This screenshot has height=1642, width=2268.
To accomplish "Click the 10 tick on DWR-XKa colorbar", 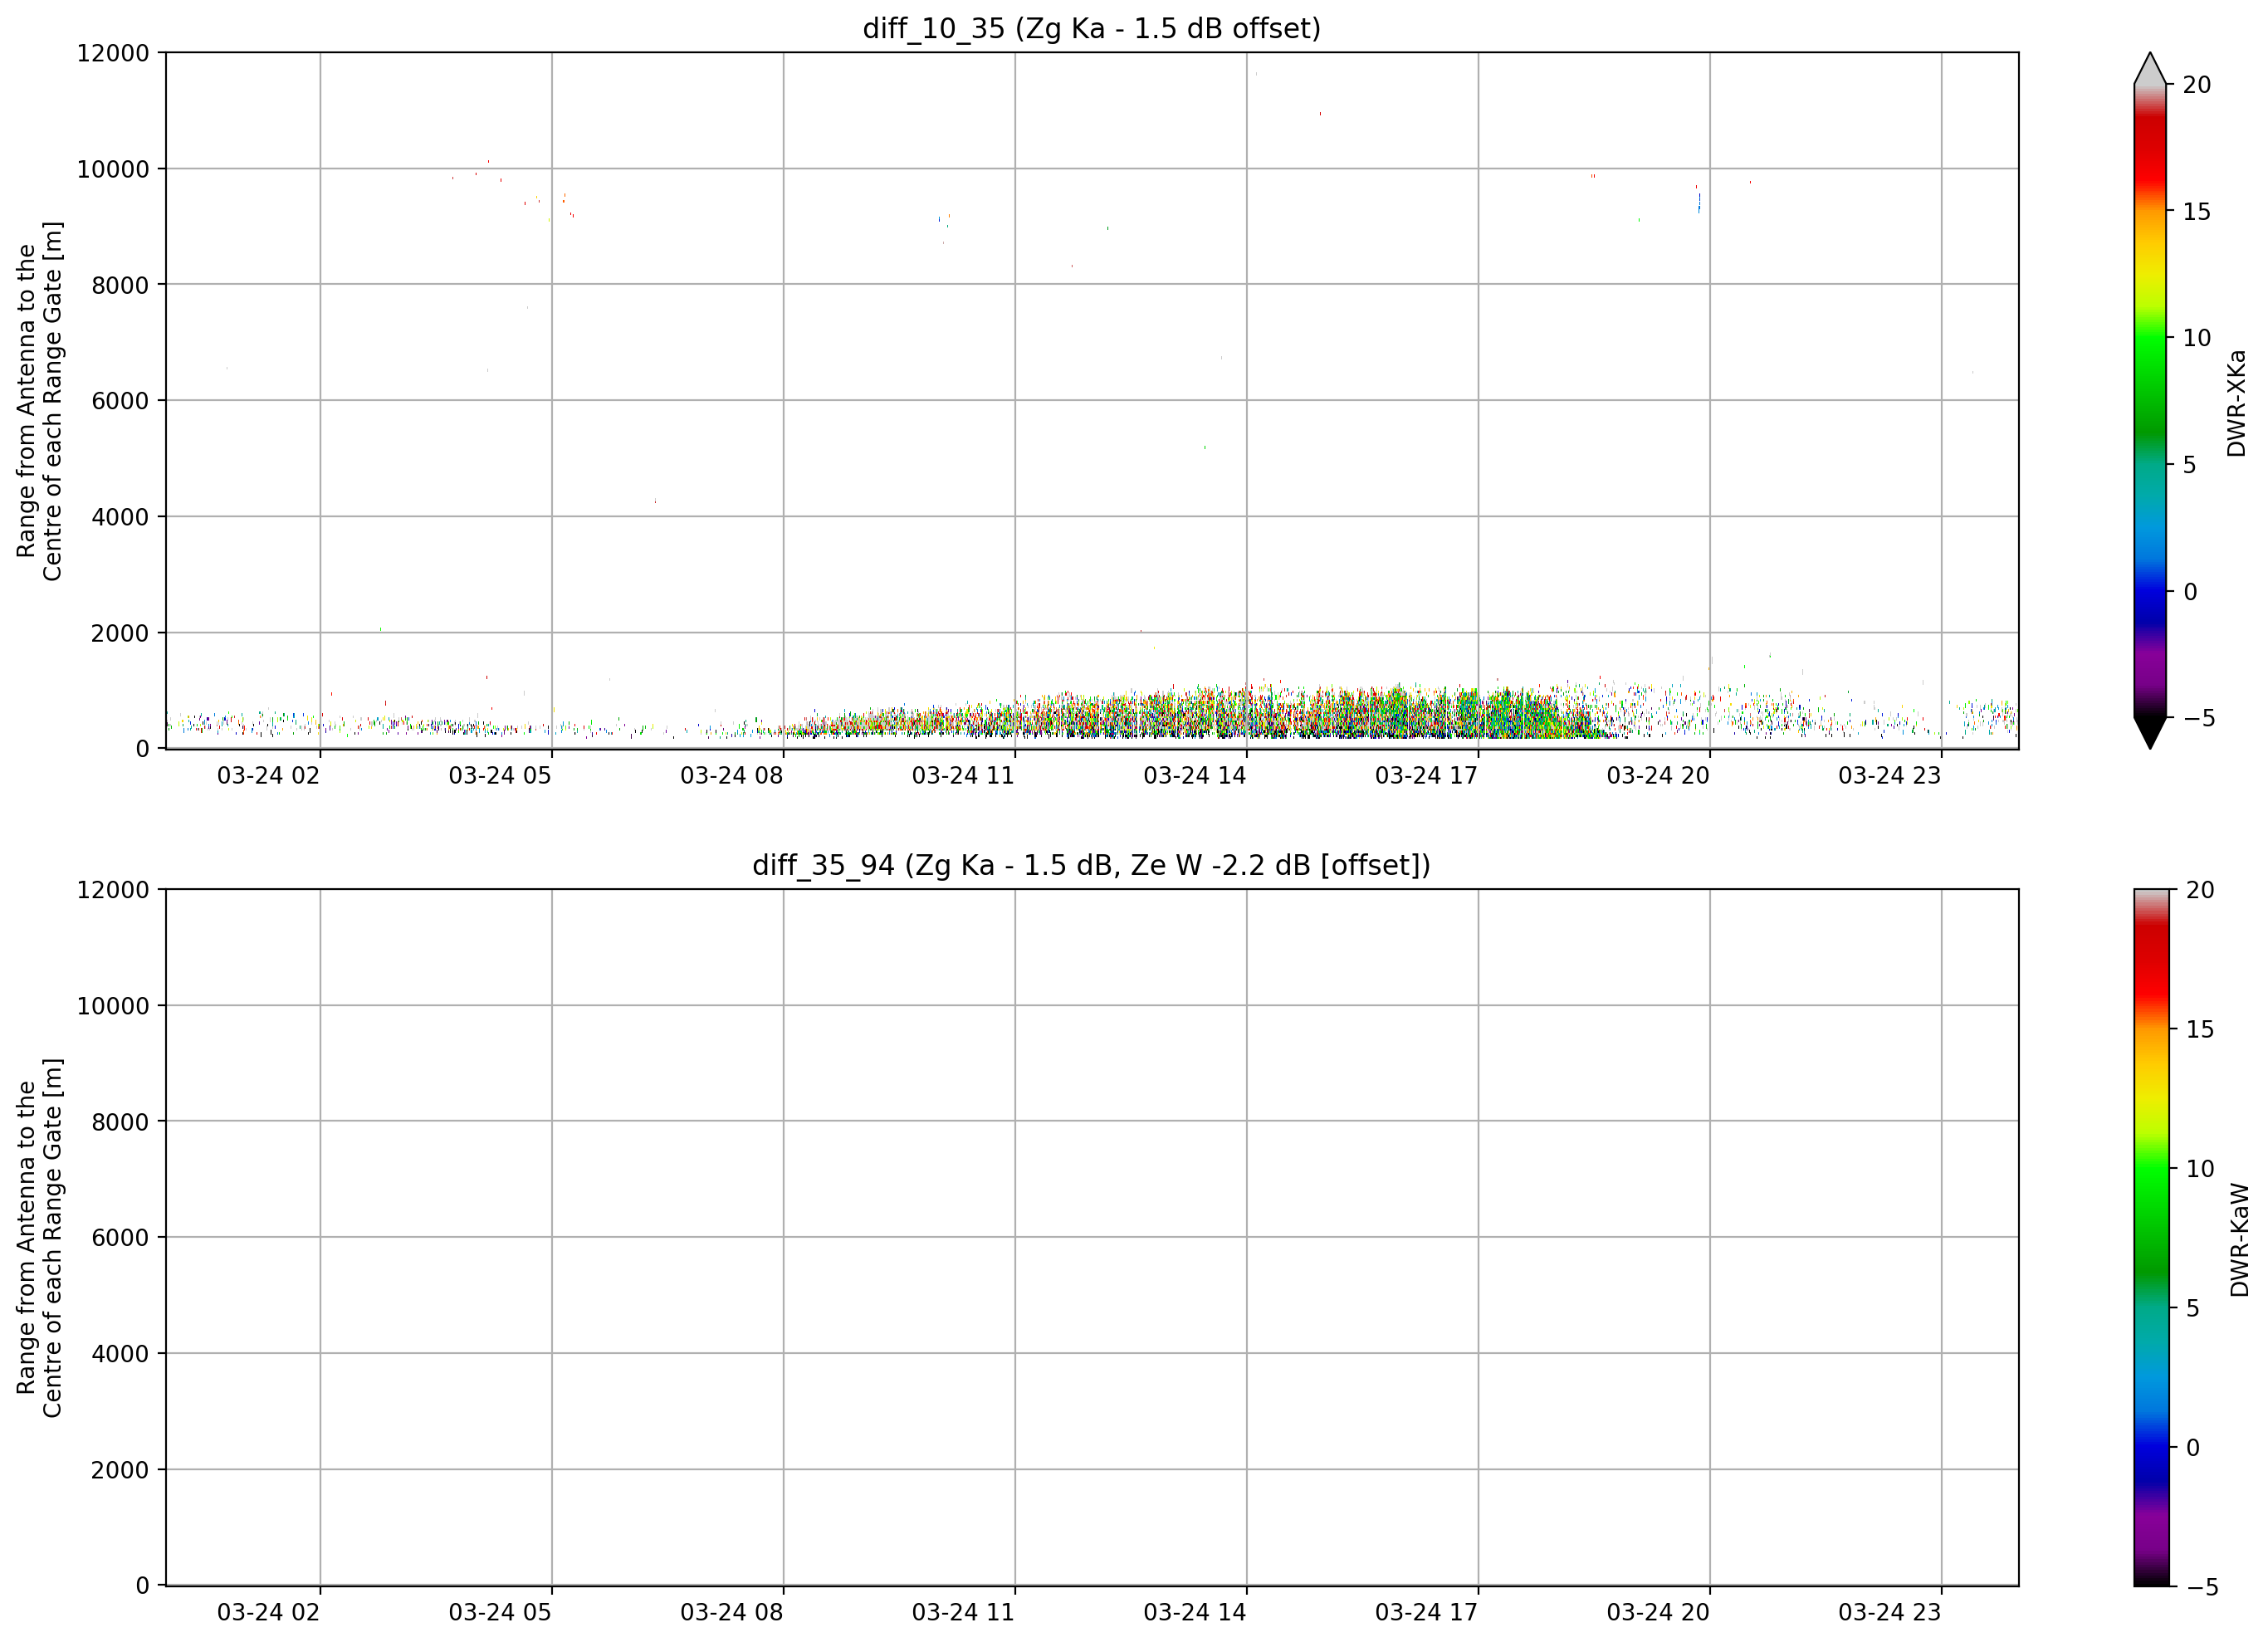I will click(x=2197, y=338).
